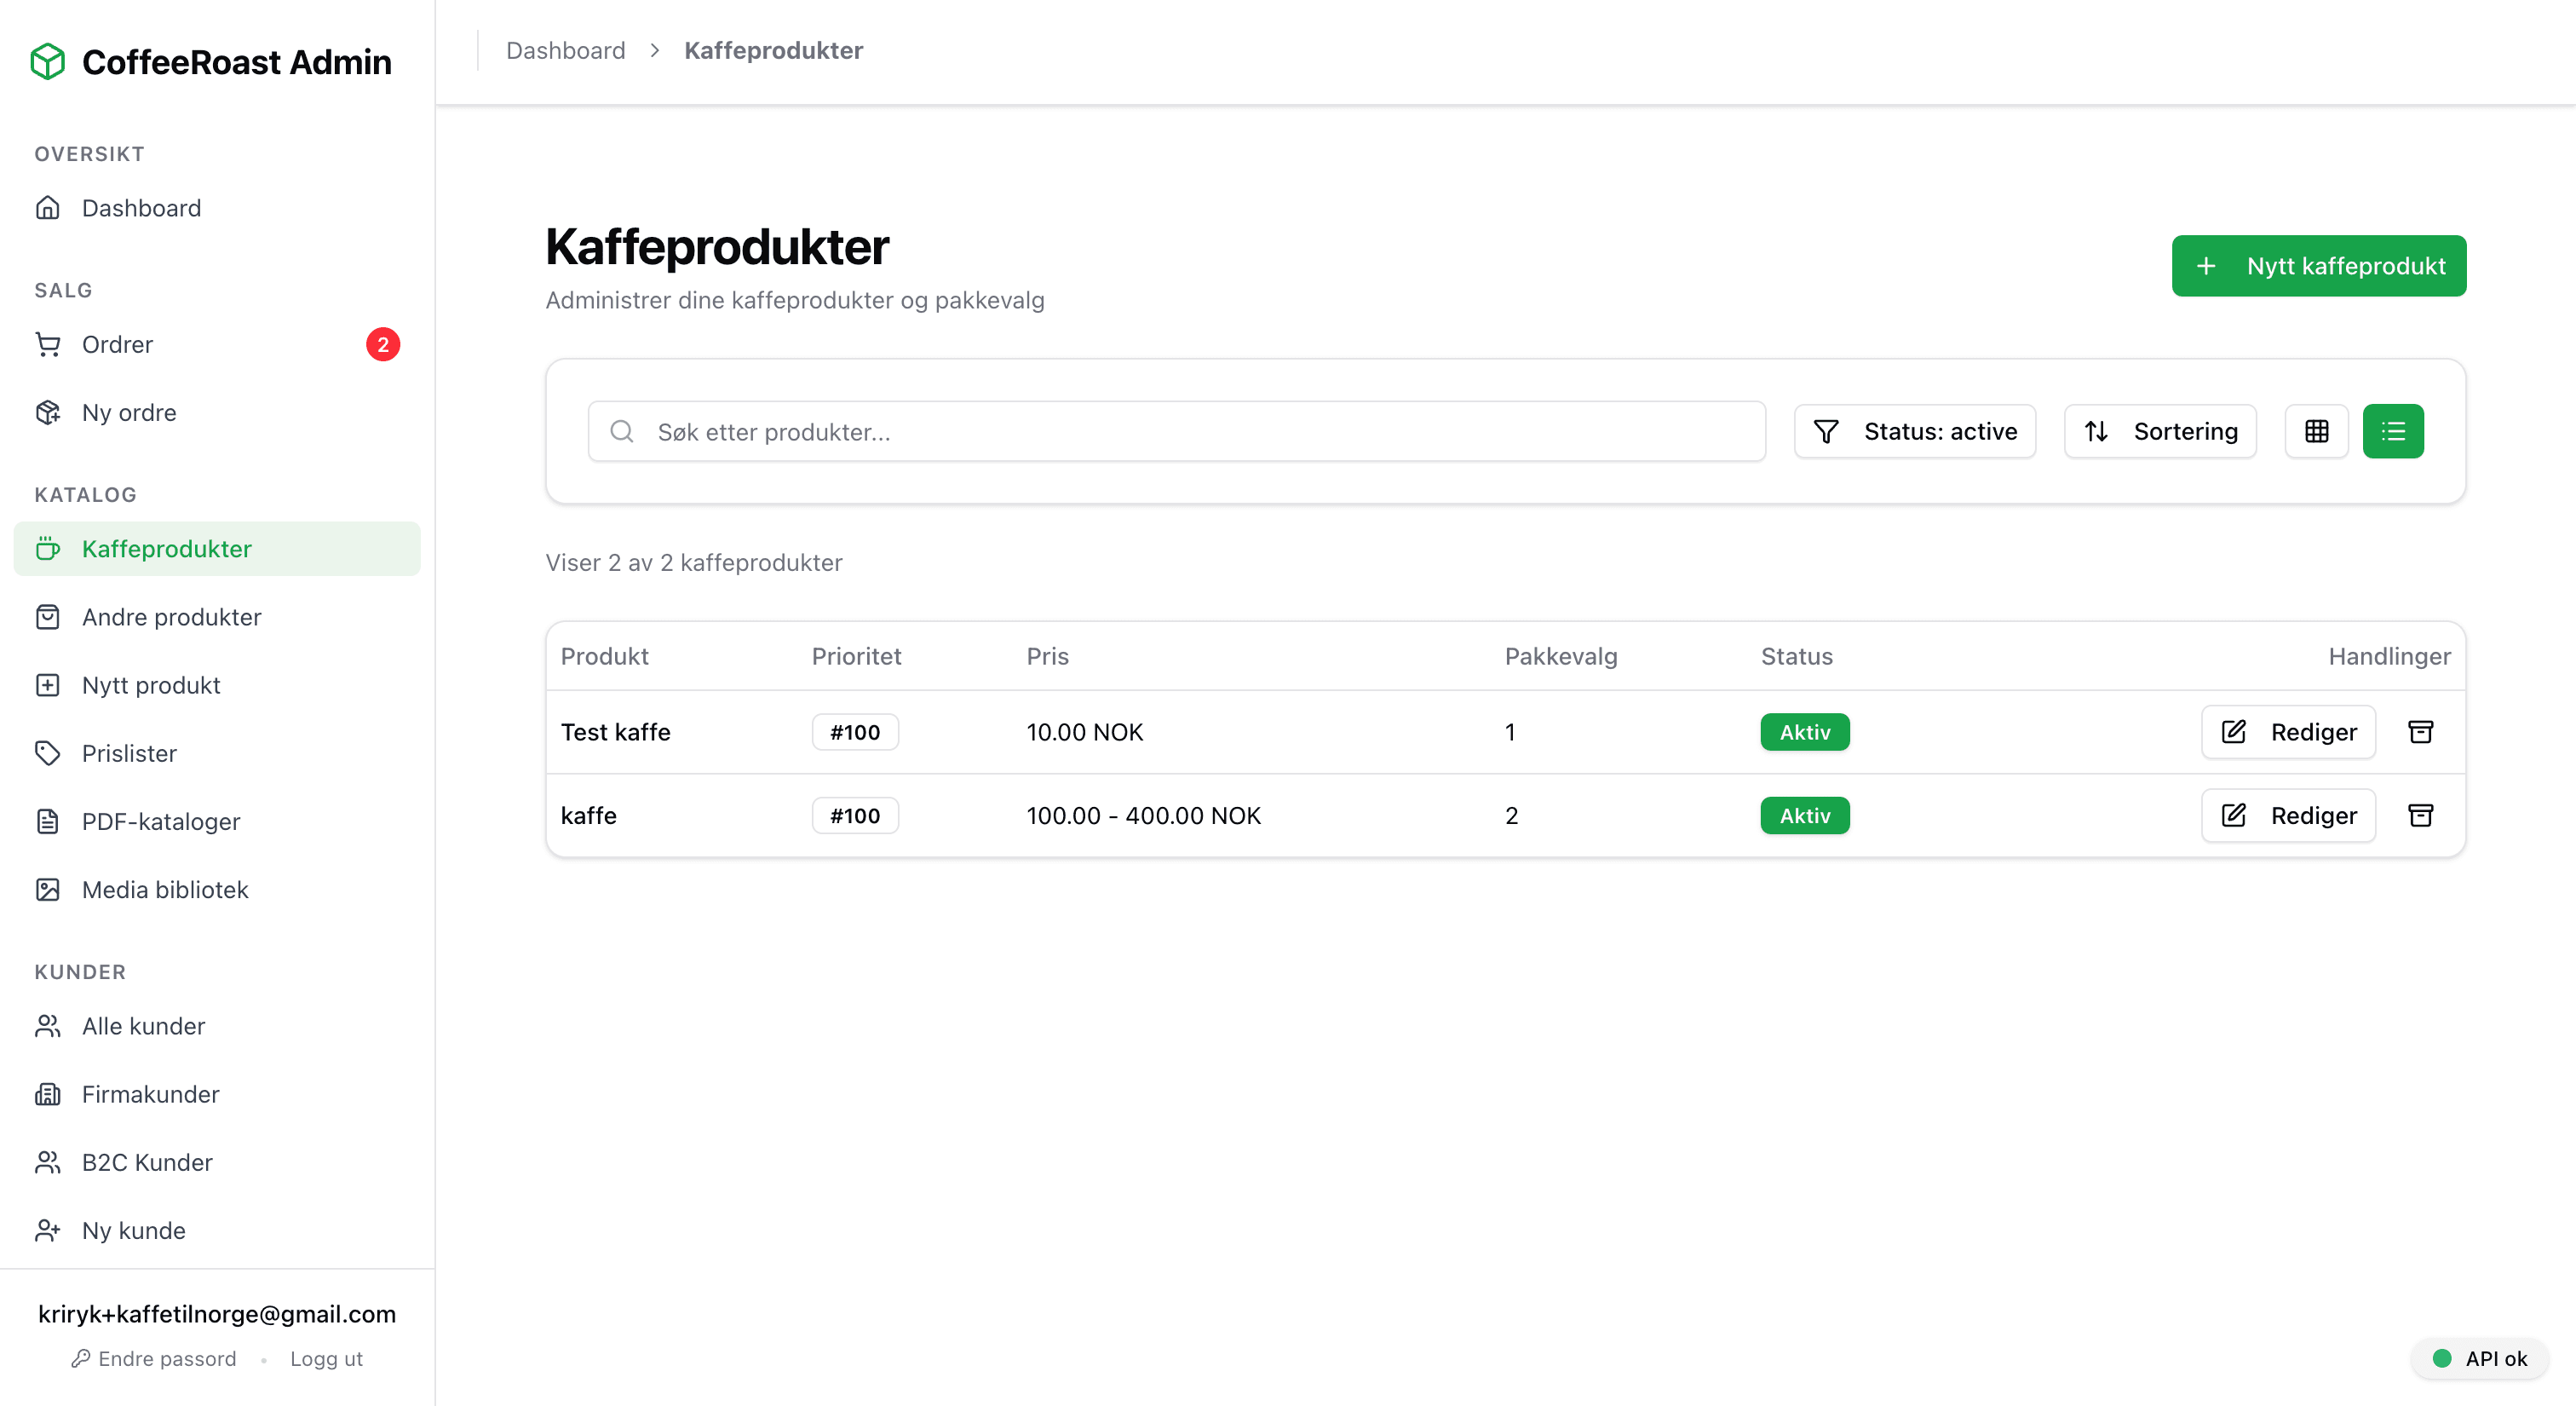The height and width of the screenshot is (1406, 2576).
Task: Select the Ordrer cart icon
Action: coord(48,344)
